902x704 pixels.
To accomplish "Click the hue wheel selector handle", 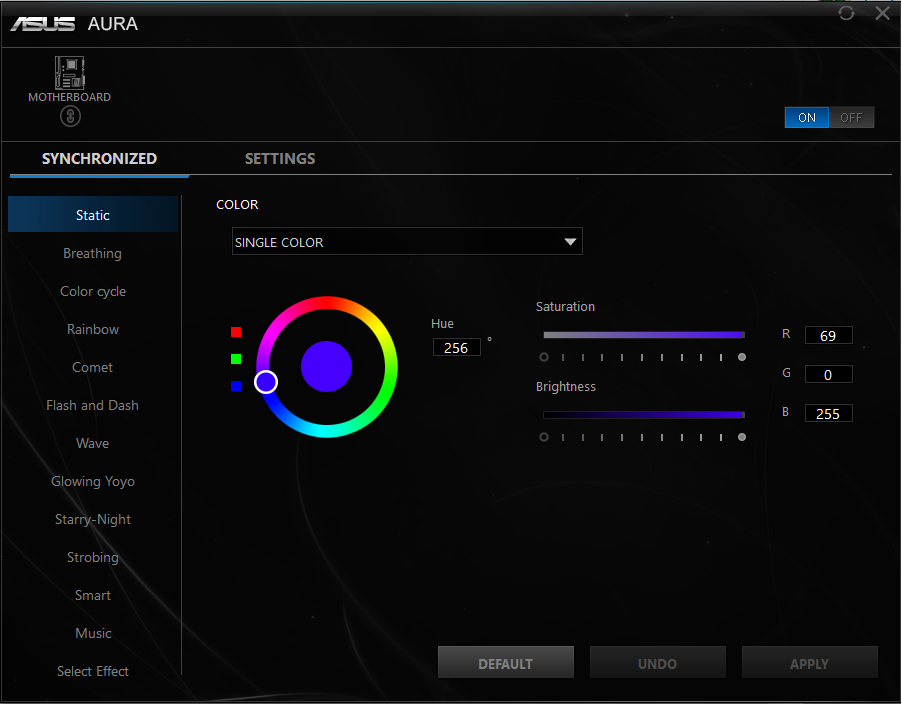I will pos(266,382).
